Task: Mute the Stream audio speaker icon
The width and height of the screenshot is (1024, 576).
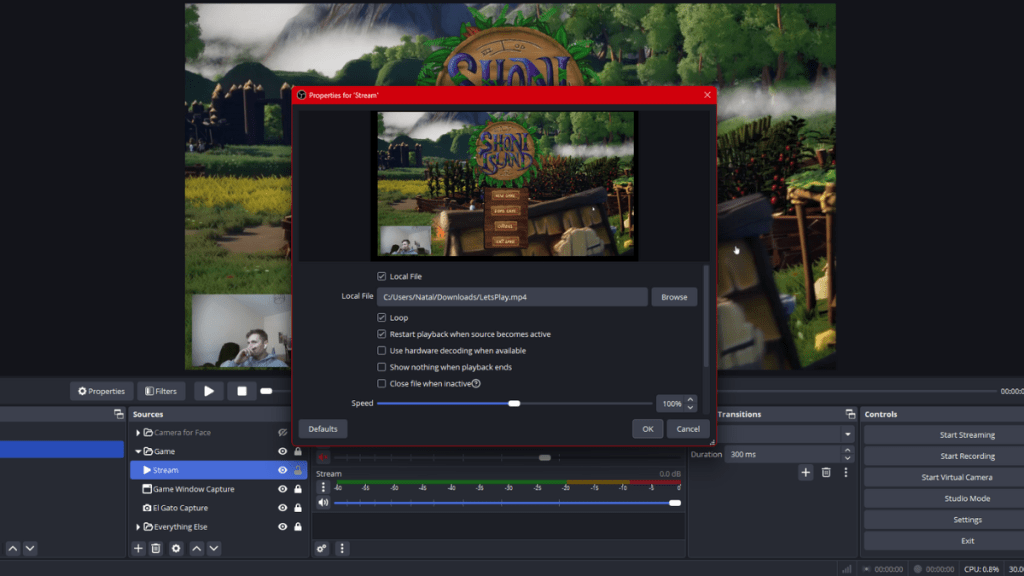Action: coord(323,503)
